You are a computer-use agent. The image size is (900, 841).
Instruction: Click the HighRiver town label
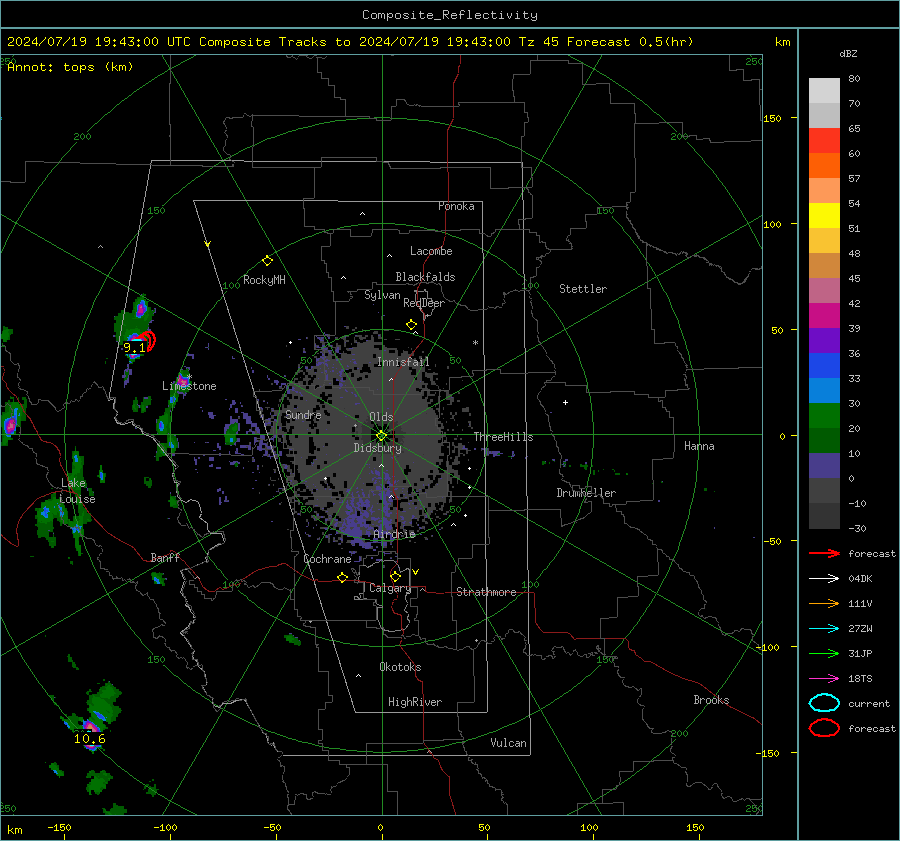point(415,702)
